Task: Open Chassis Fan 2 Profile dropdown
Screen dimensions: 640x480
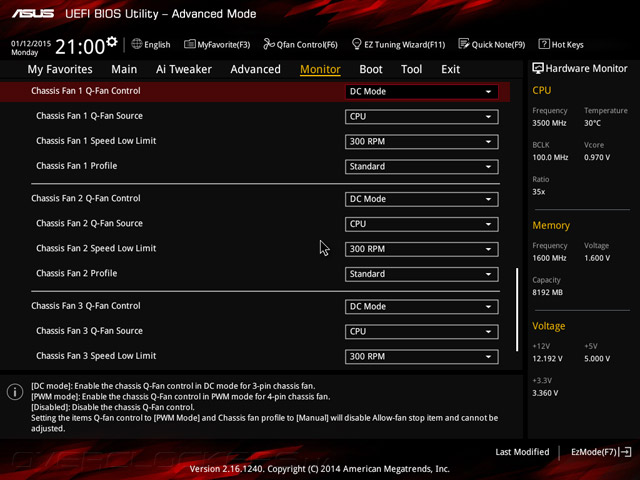Action: [422, 274]
